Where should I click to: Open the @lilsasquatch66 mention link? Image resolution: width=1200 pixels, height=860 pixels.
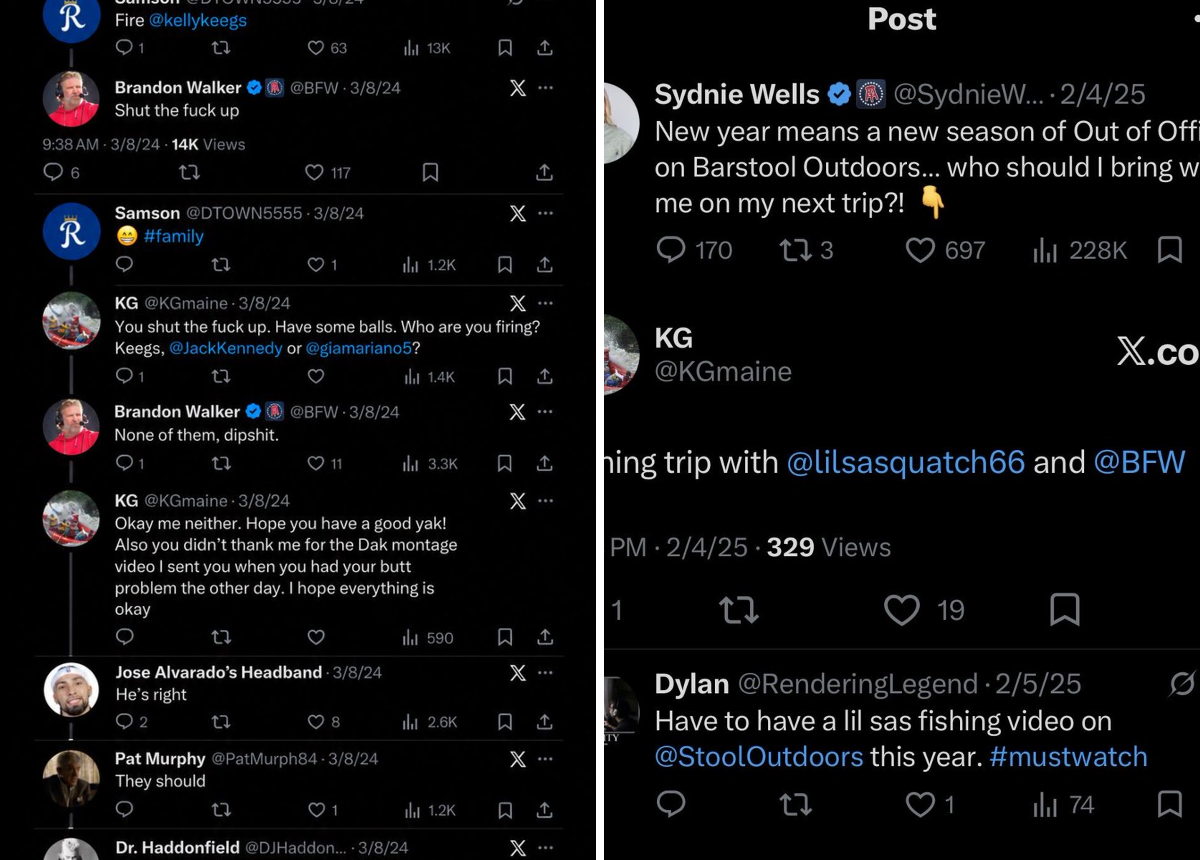click(x=906, y=462)
